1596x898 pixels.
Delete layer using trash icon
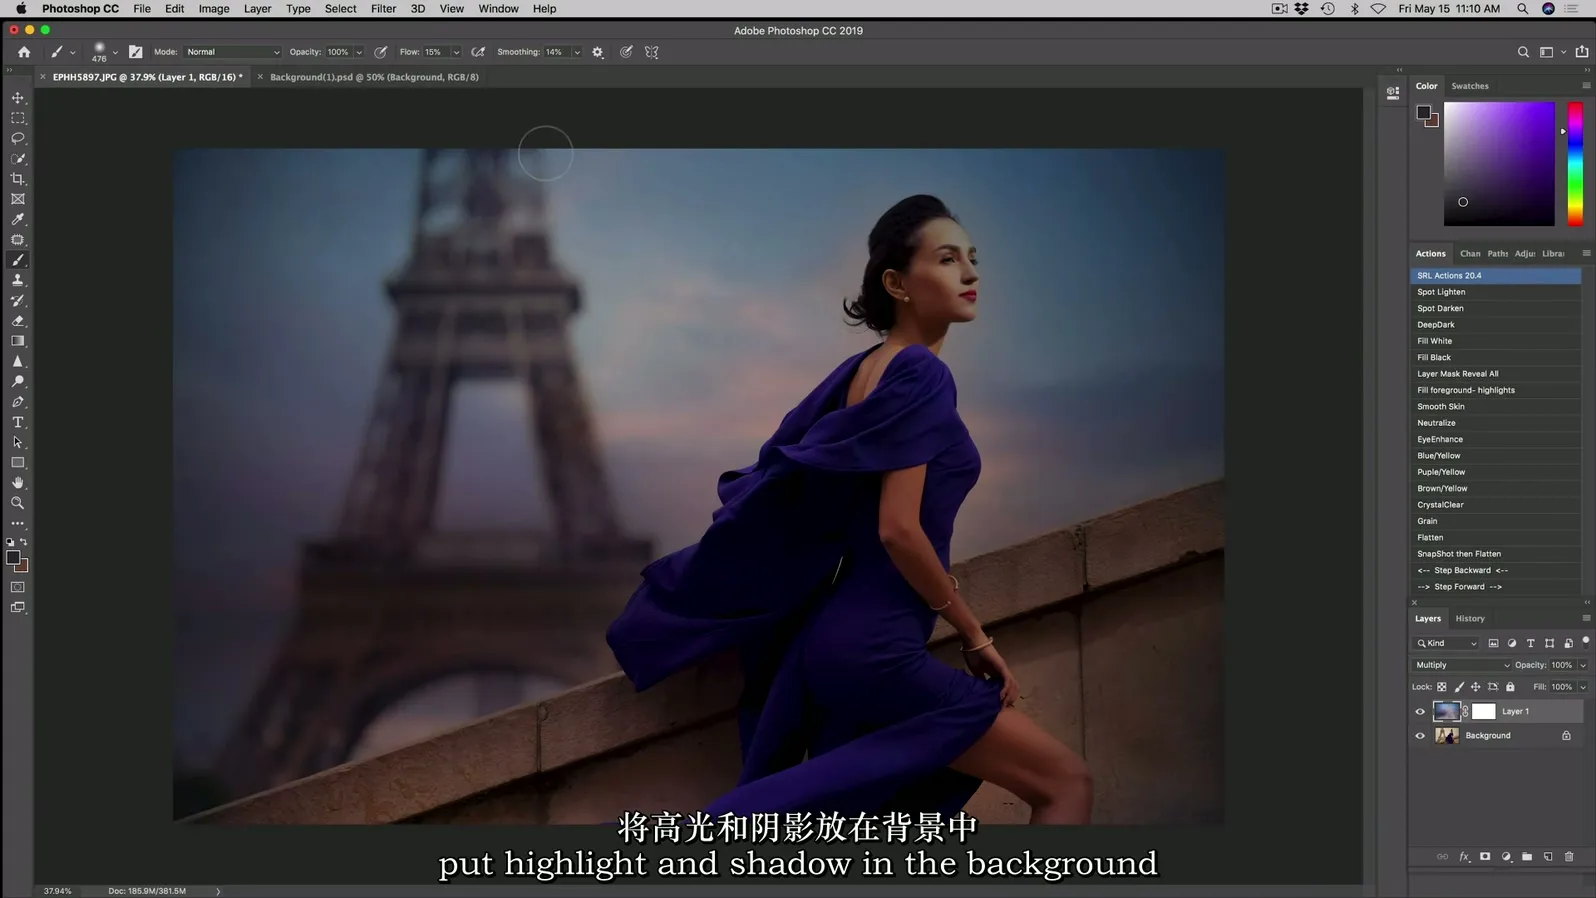click(x=1569, y=857)
